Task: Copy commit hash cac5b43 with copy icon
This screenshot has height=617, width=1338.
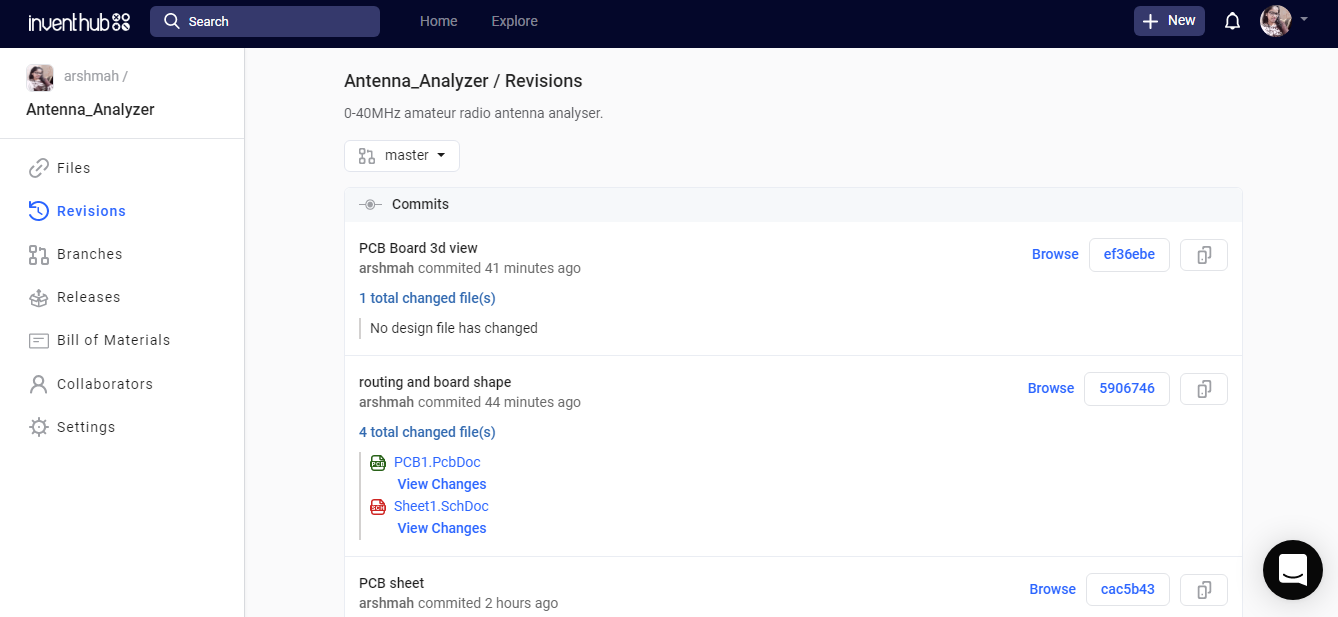Action: pos(1204,590)
